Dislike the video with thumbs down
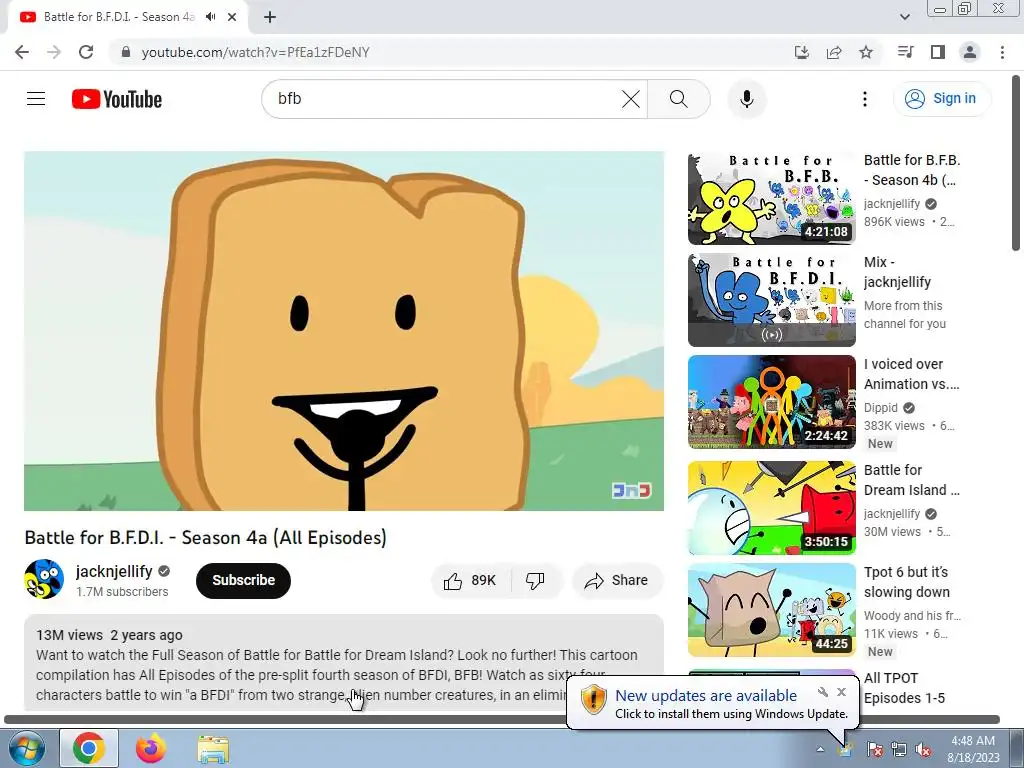Viewport: 1024px width, 768px height. coord(536,580)
